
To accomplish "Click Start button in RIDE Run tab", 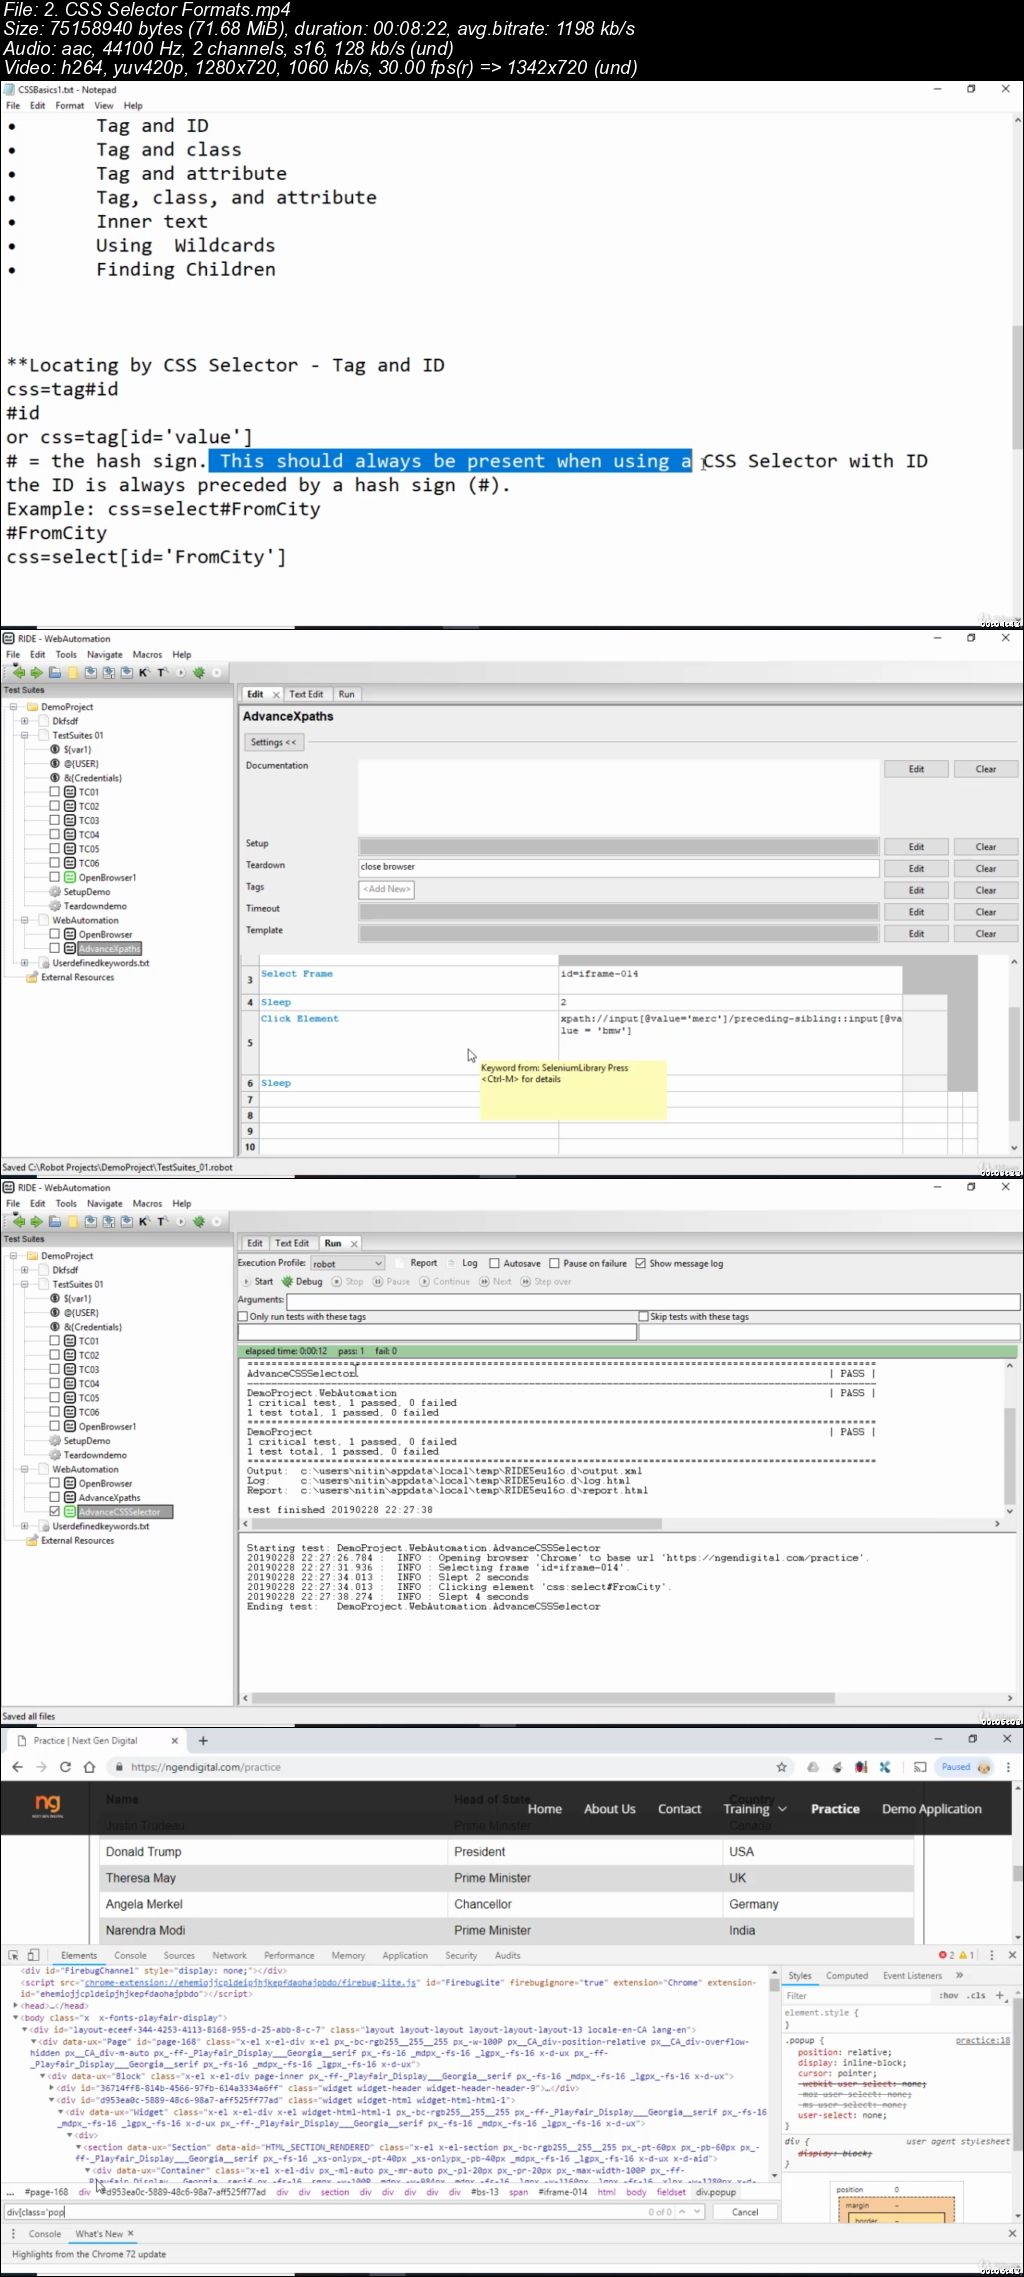I will 257,1281.
